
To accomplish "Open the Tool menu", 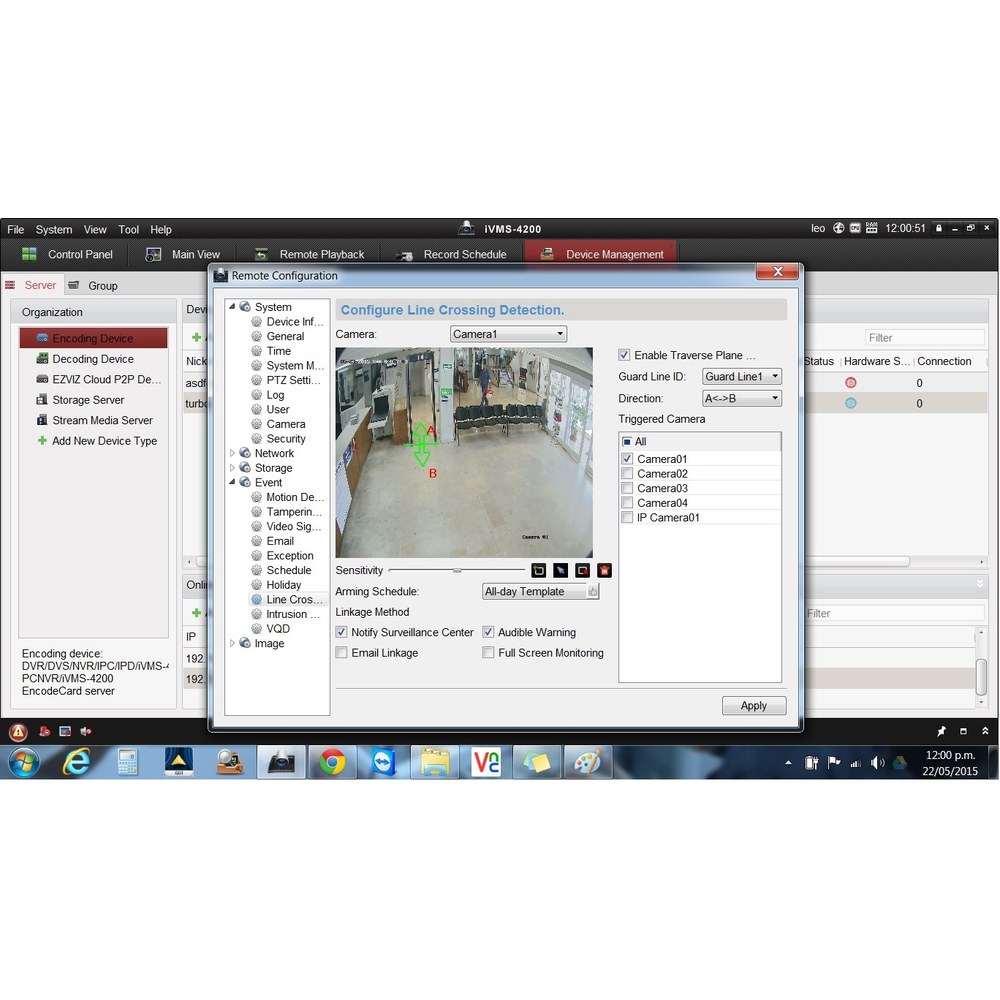I will pyautogui.click(x=128, y=230).
